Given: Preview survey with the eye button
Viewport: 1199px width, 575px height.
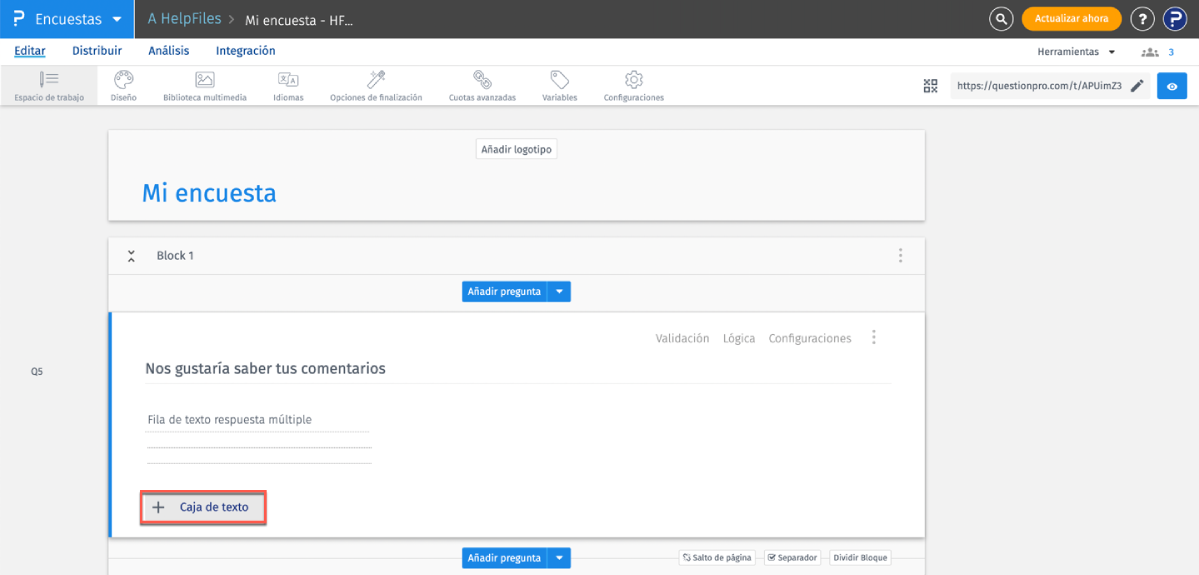Looking at the screenshot, I should pos(1172,86).
